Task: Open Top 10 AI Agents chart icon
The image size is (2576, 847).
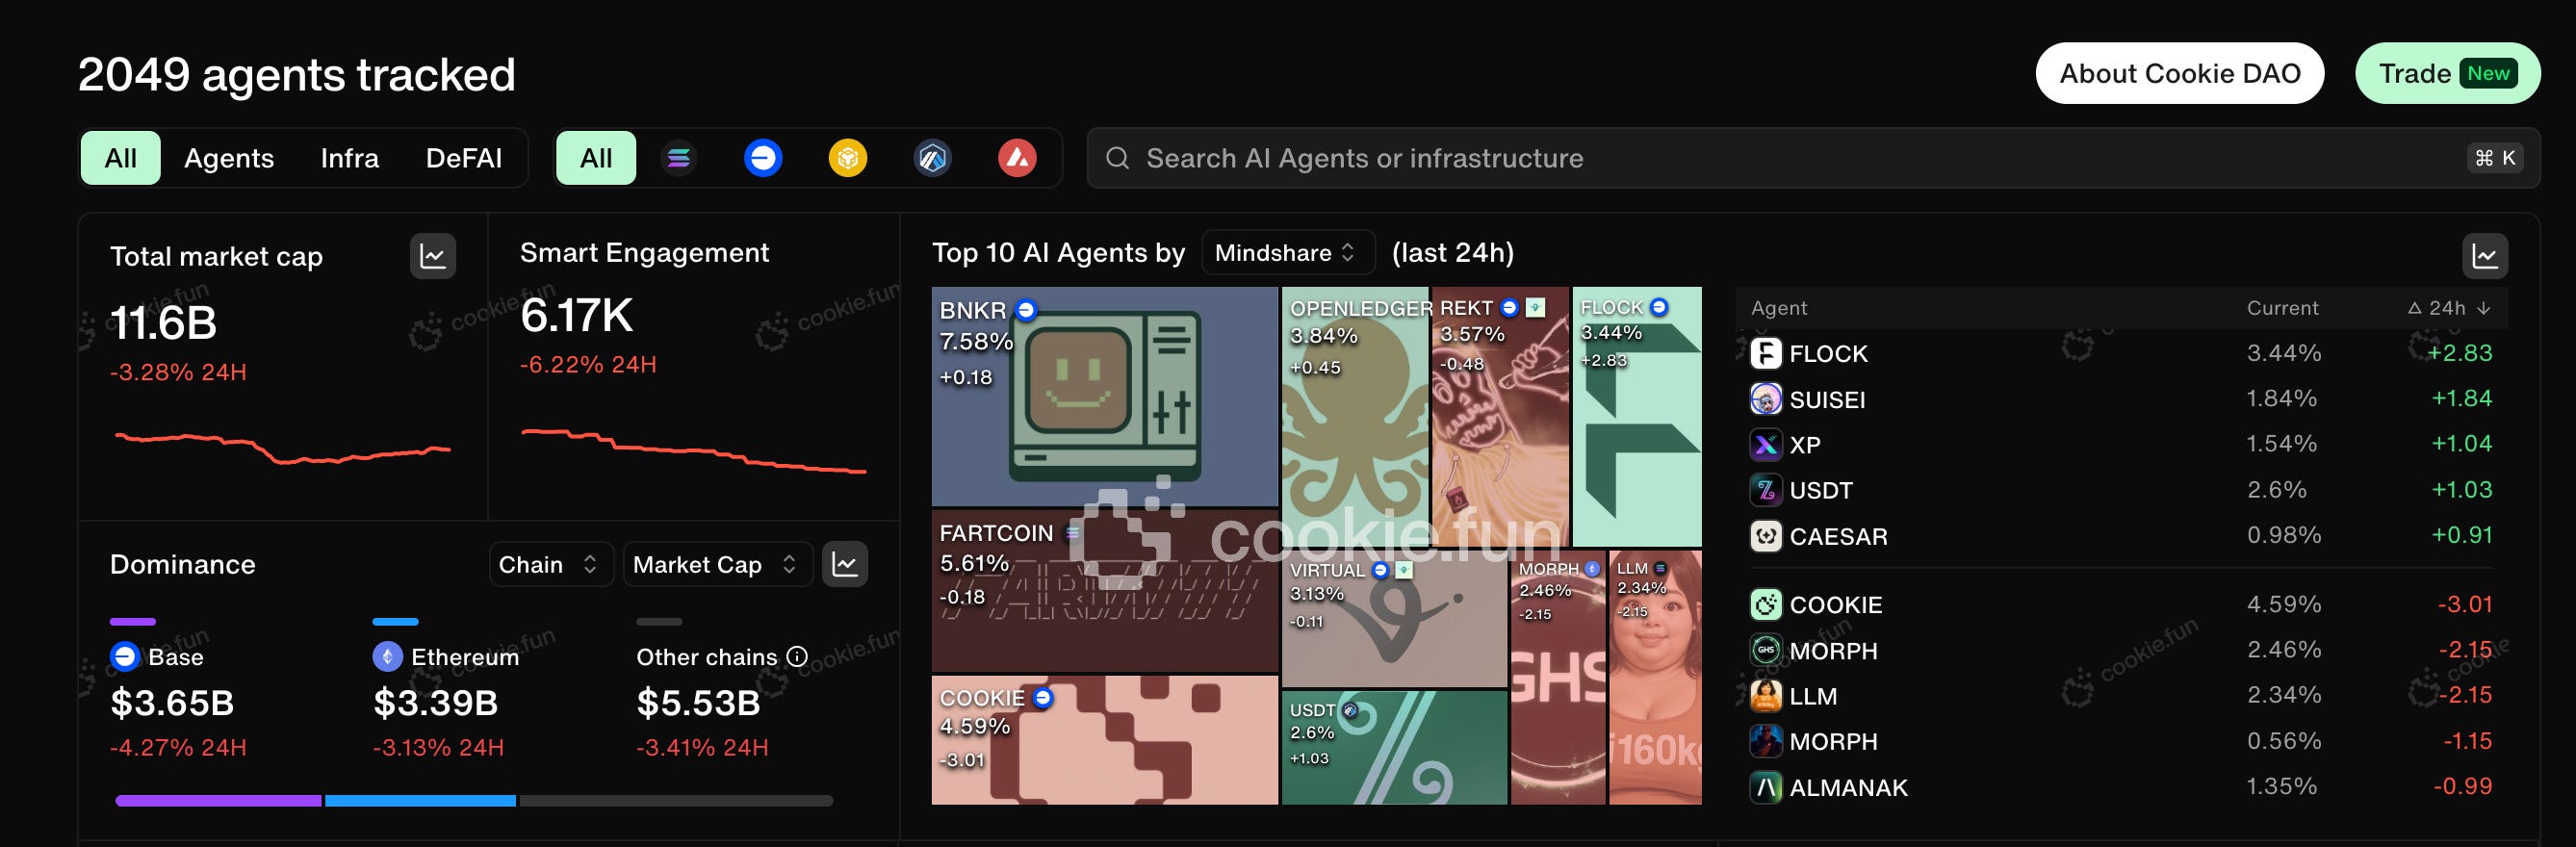Action: (2485, 257)
